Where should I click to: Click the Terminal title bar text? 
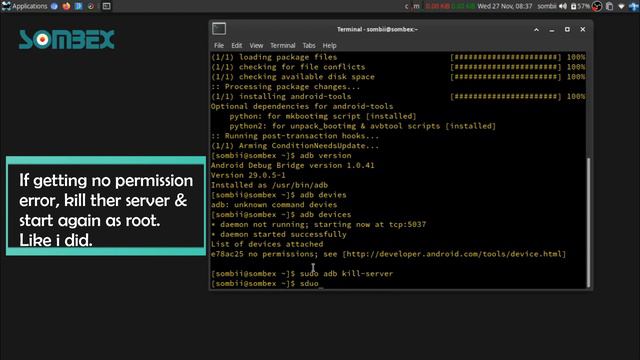[377, 29]
